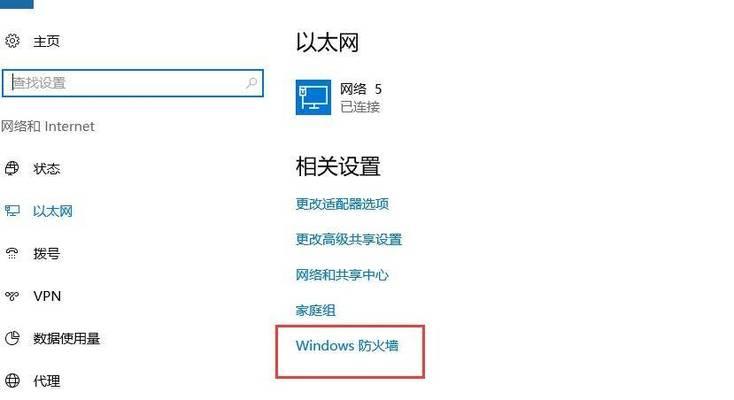Viewport: 734px width, 400px height.
Task: Open the 主页 home page
Action: [x=46, y=41]
